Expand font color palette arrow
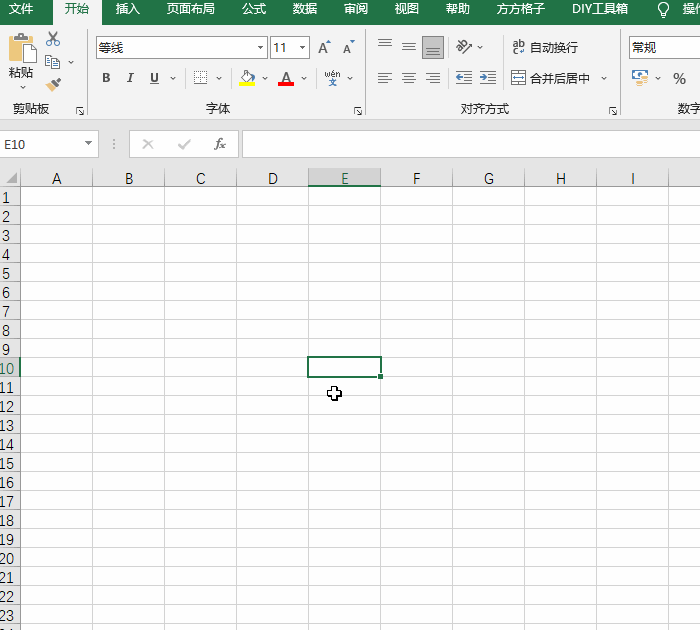The image size is (700, 630). tap(304, 78)
